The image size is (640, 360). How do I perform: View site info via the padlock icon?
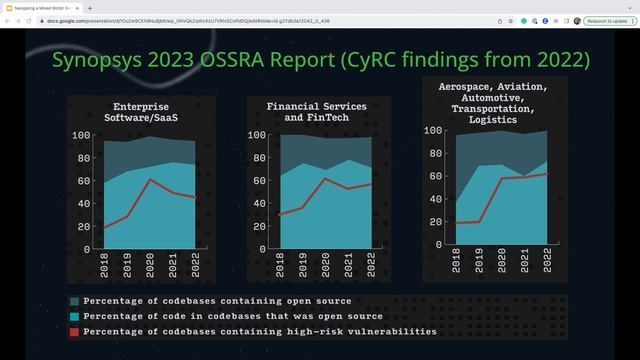42,21
